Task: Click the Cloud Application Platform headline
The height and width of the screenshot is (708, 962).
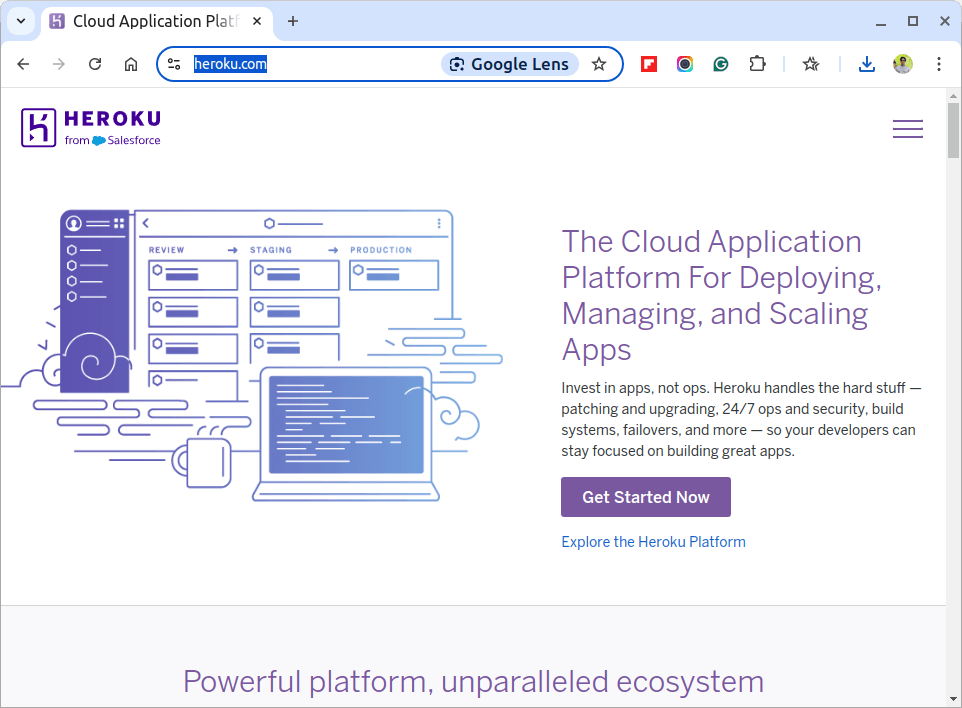Action: [x=722, y=296]
